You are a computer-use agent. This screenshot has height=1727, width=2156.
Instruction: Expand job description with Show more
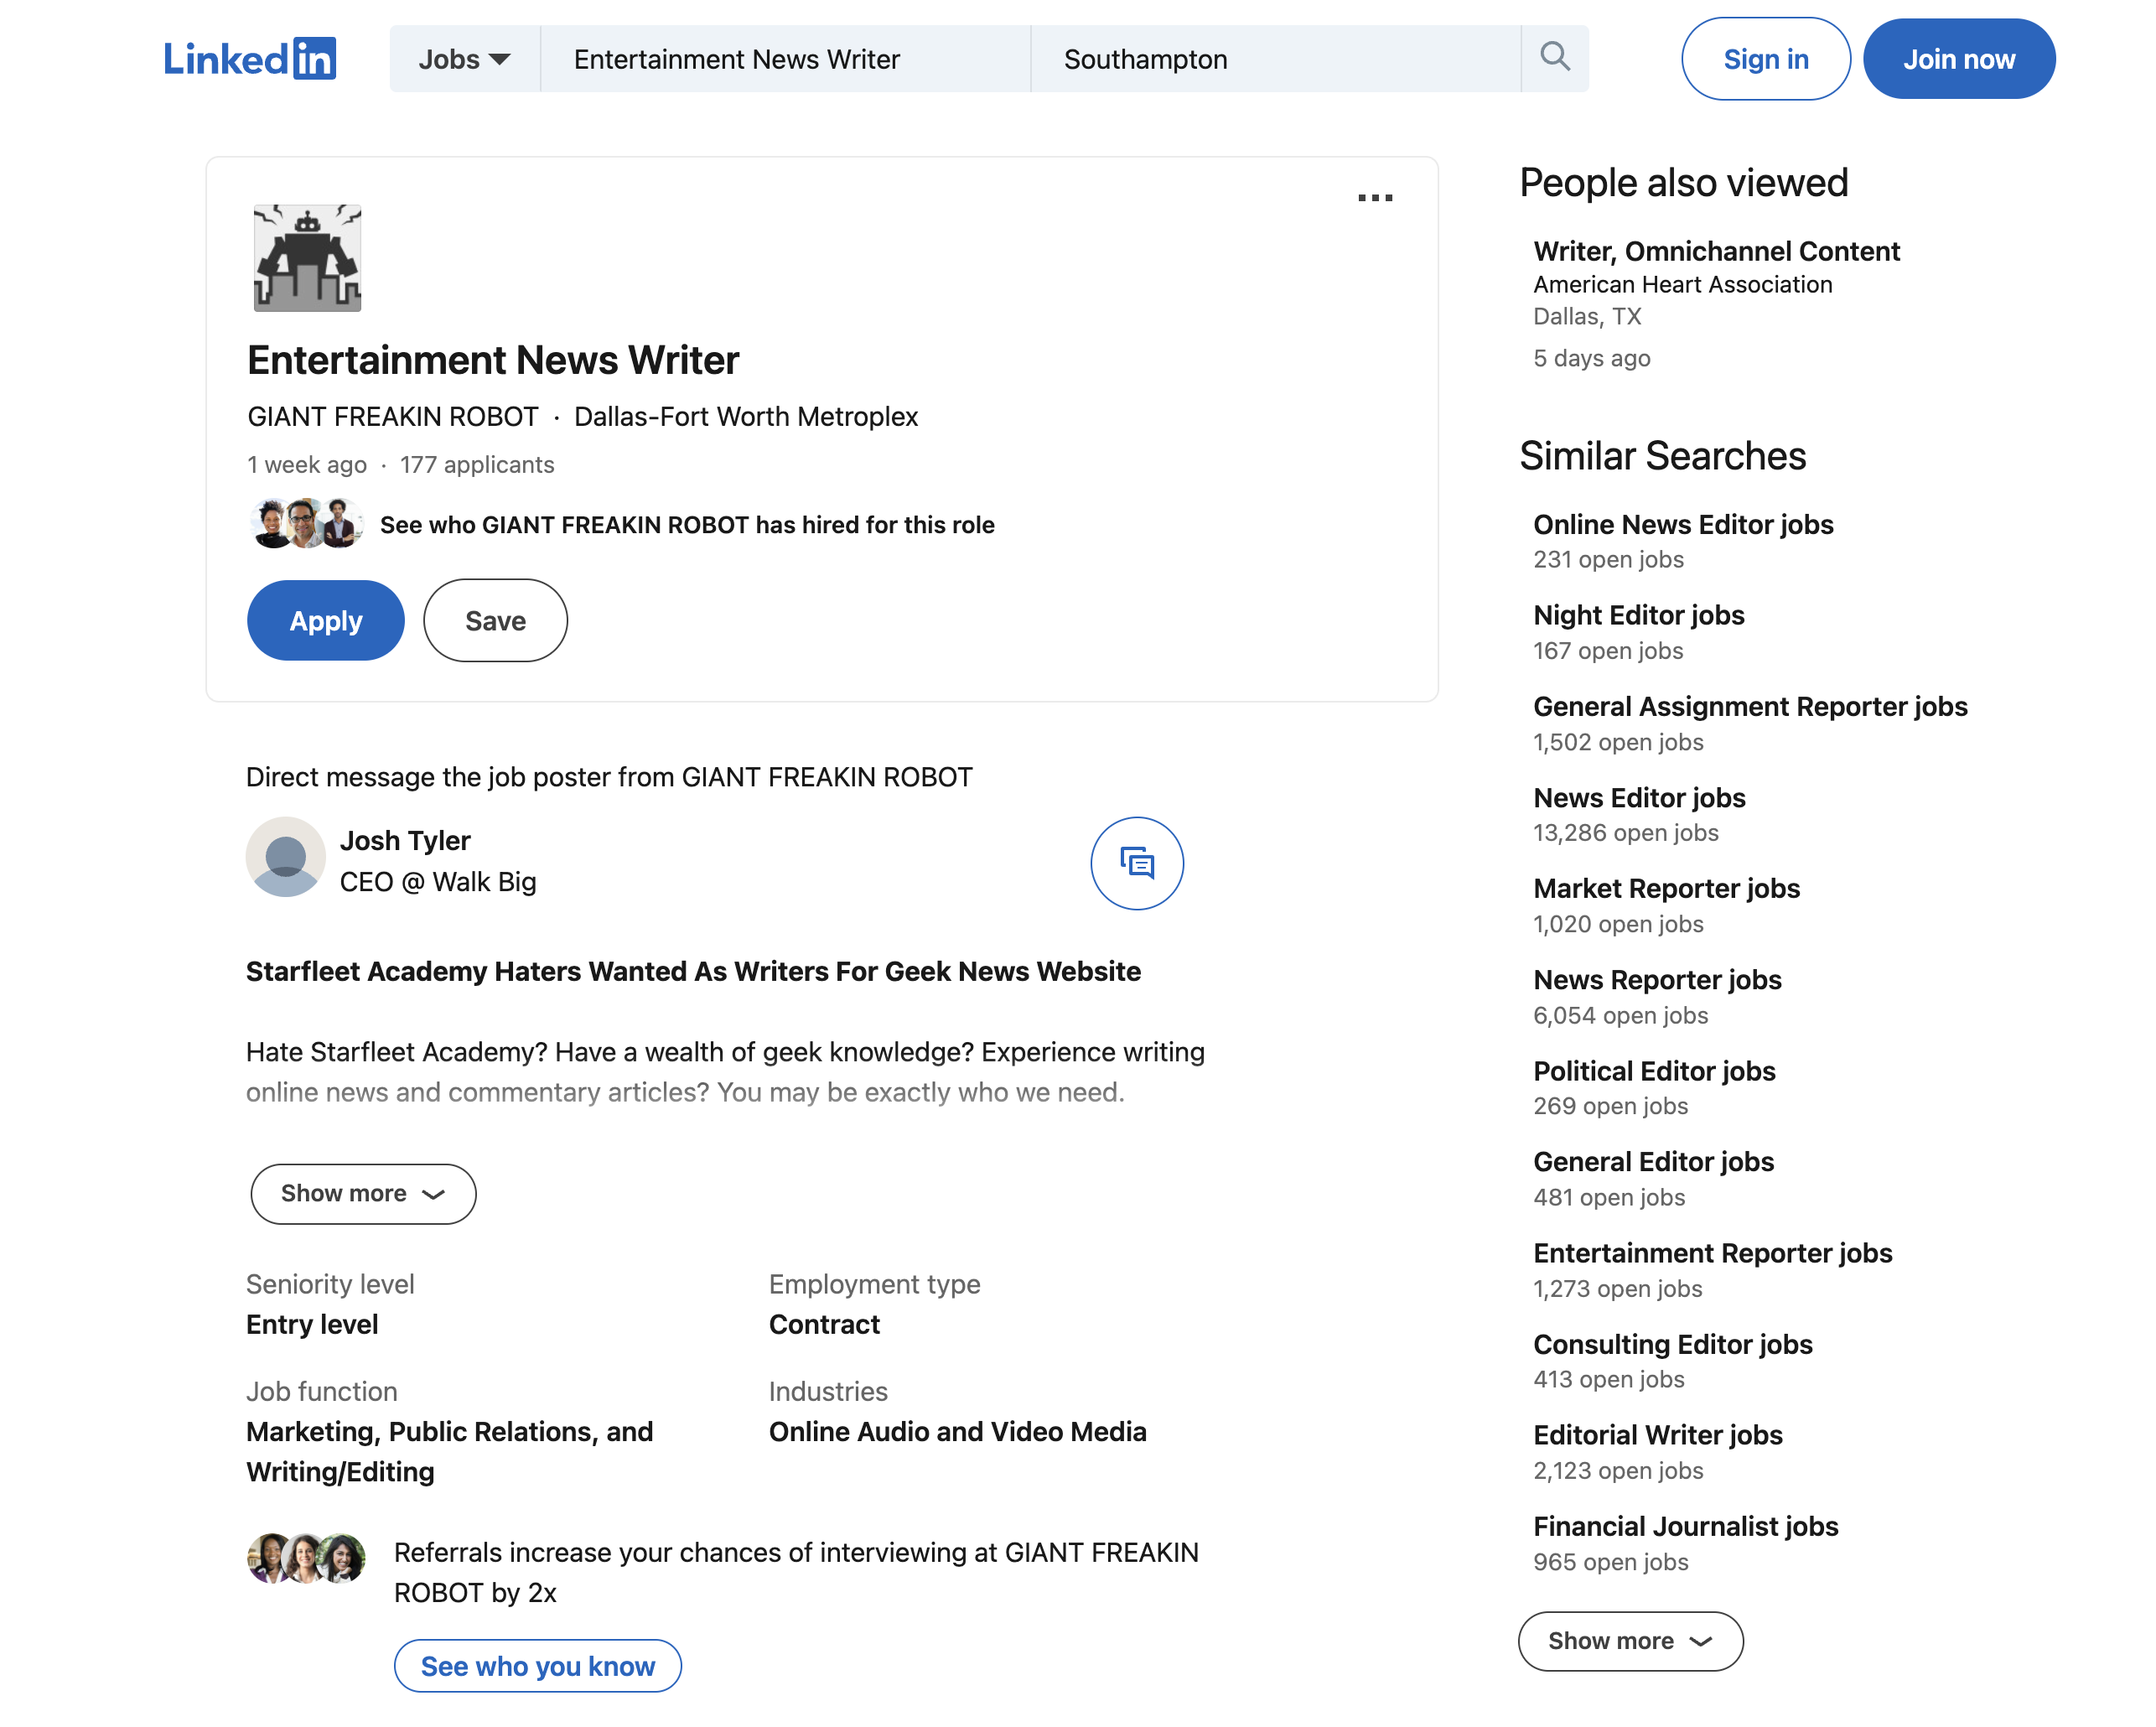pos(362,1193)
